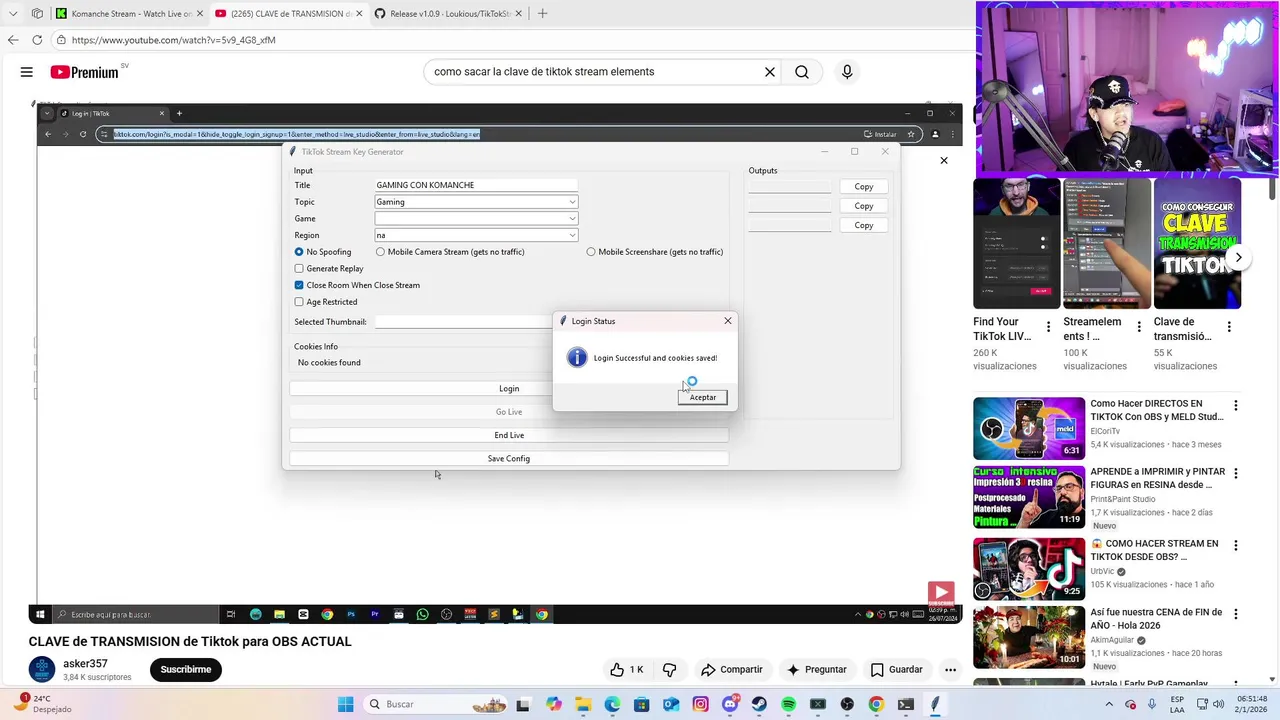The width and height of the screenshot is (1280, 720).
Task: Open COMO HACER STREAM TikTok thumbnail
Action: [x=1029, y=569]
